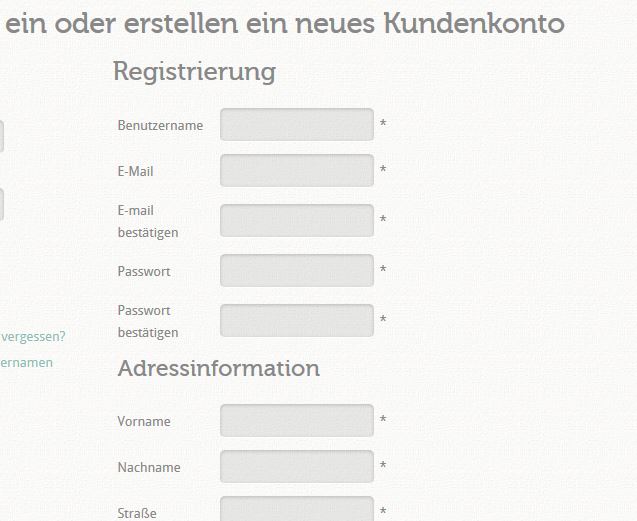Follow the cut-off 'ernamen' link
The image size is (637, 521).
click(x=27, y=362)
